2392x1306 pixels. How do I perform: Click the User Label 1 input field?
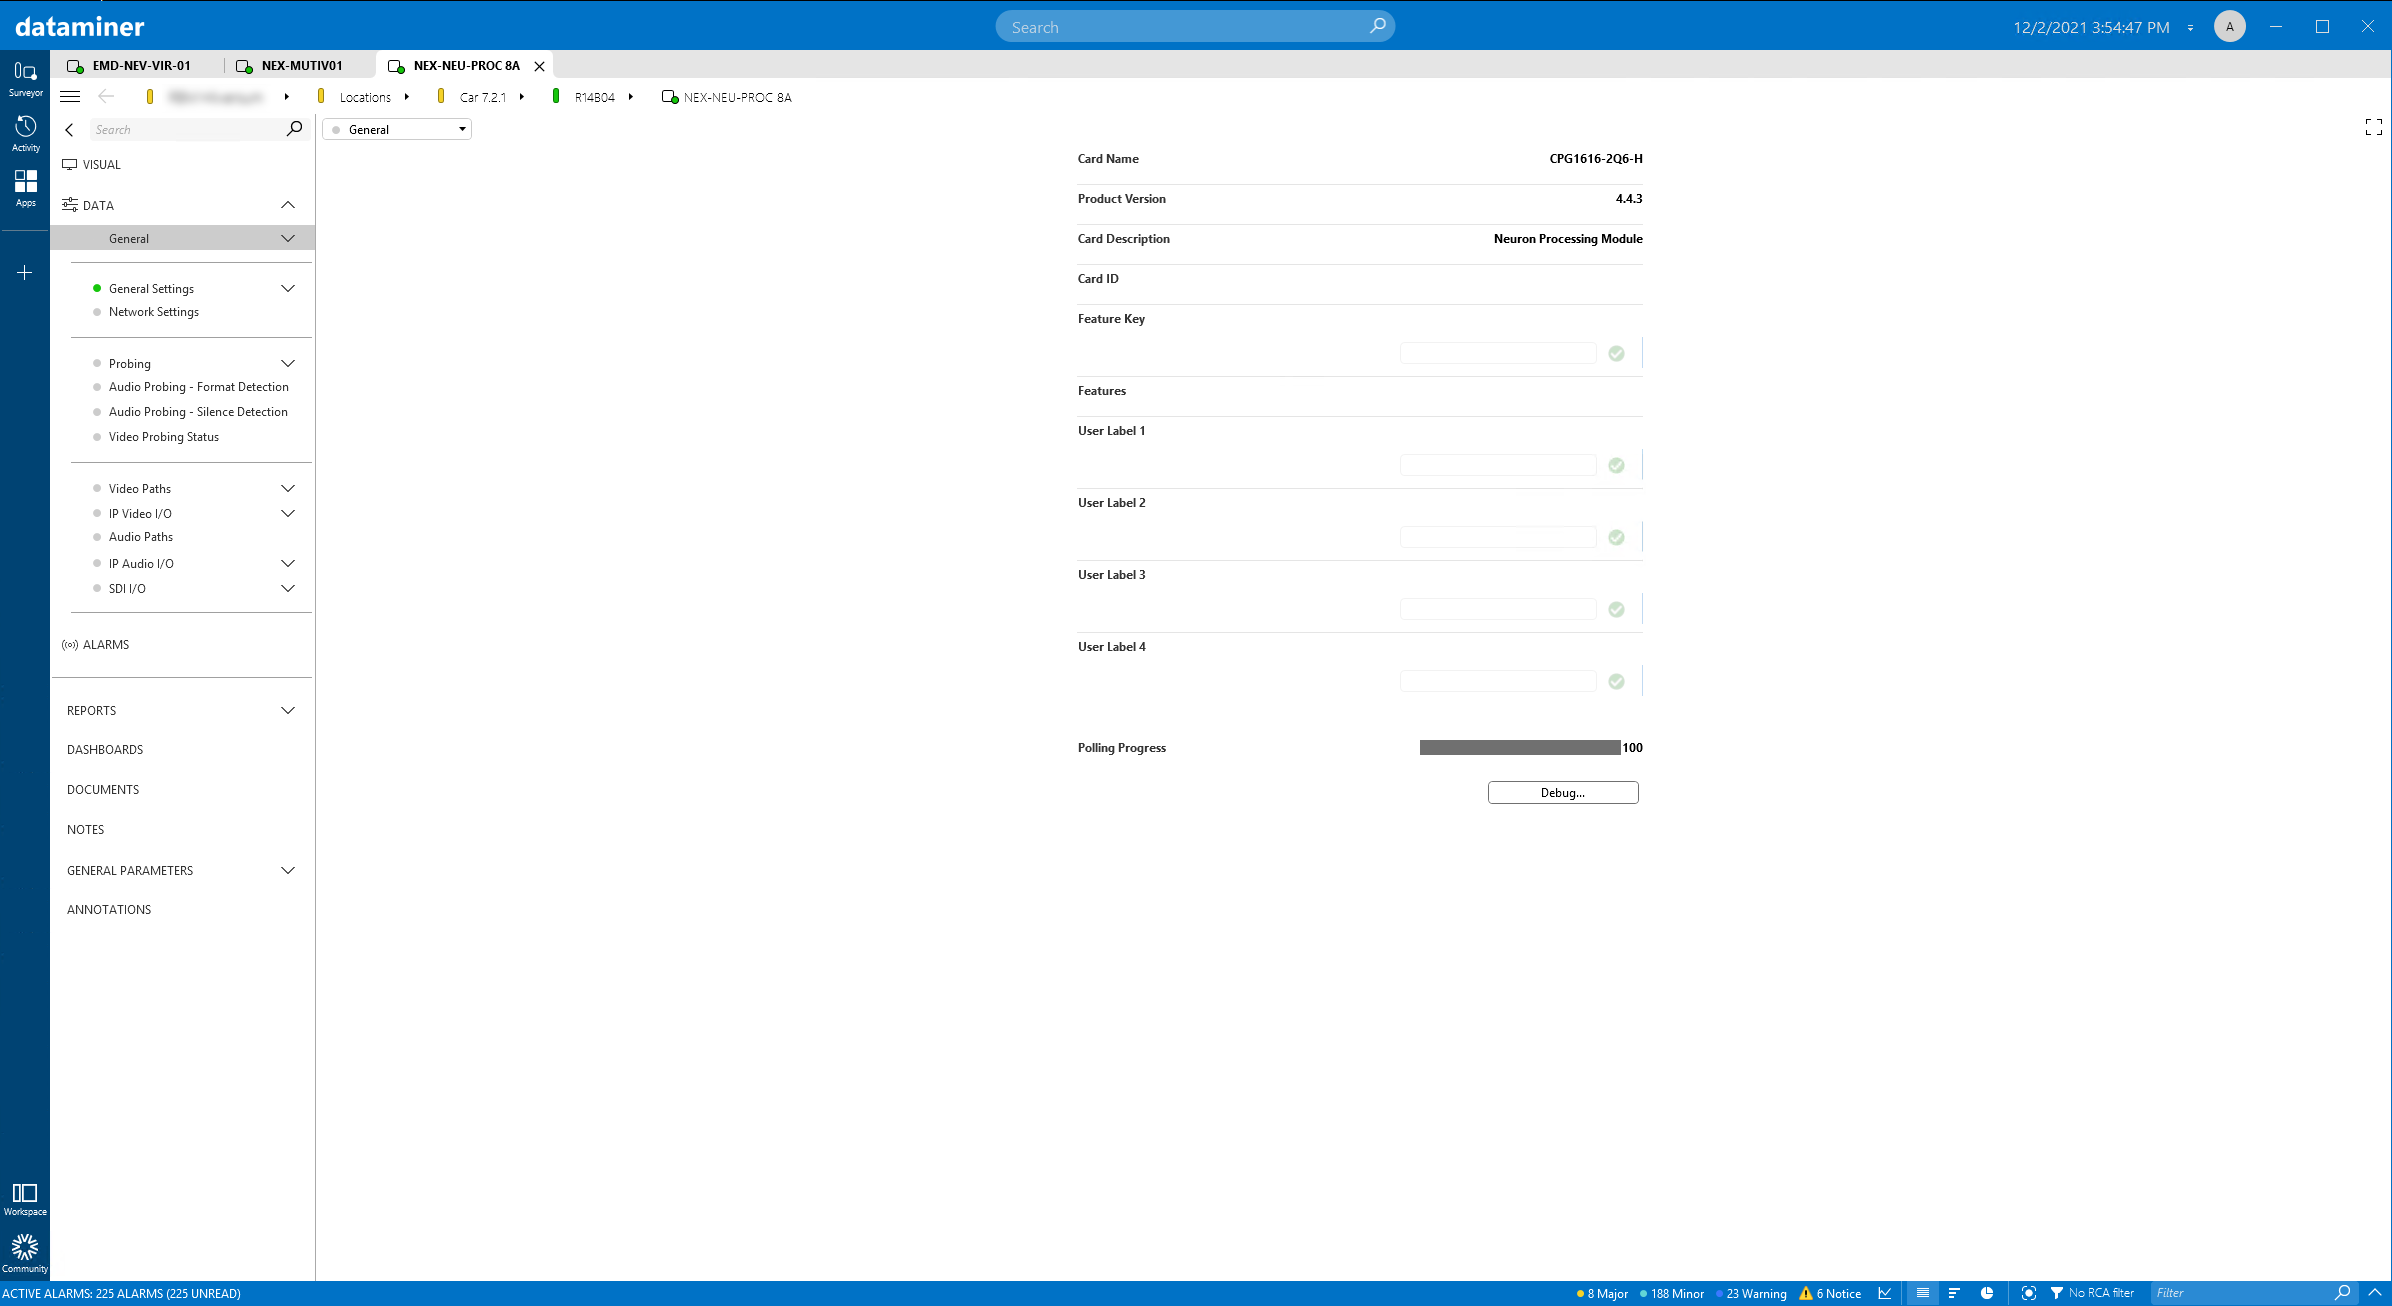click(x=1498, y=465)
